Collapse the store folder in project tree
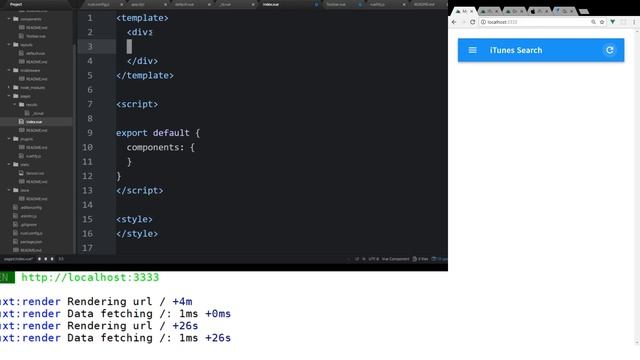The height and width of the screenshot is (360, 640). pyautogui.click(x=9, y=190)
